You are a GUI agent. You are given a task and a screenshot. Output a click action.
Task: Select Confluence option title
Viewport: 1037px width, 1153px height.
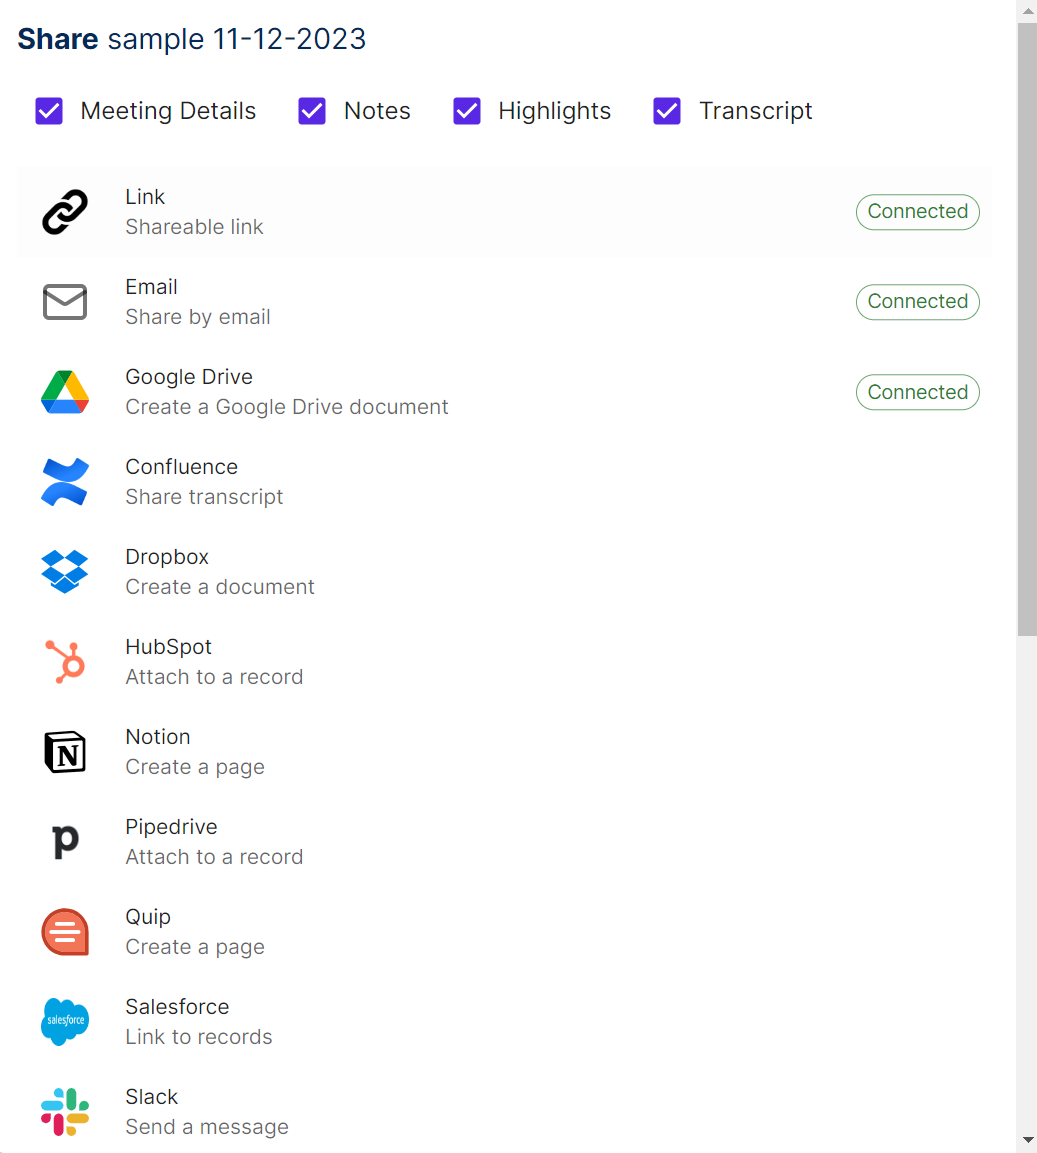click(182, 467)
